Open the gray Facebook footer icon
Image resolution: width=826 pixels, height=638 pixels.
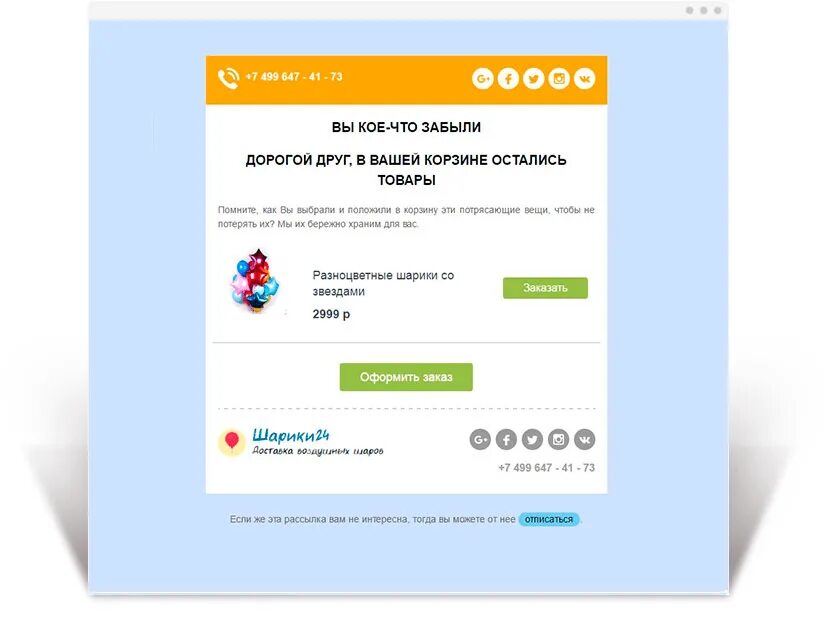pos(506,439)
